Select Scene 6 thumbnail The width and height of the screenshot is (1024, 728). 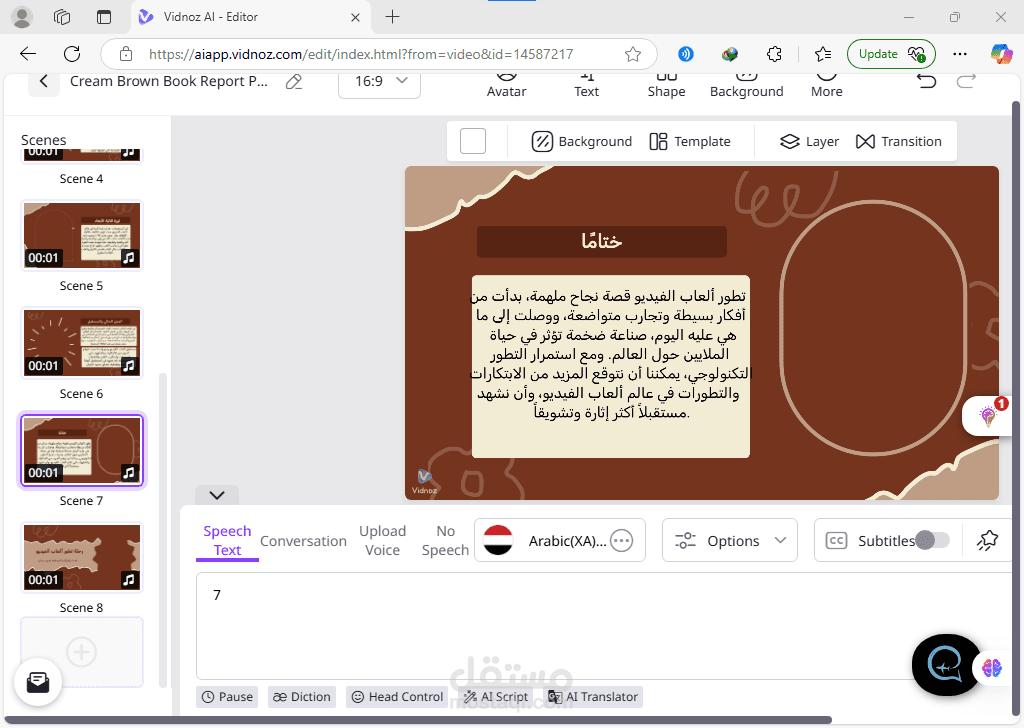82,343
